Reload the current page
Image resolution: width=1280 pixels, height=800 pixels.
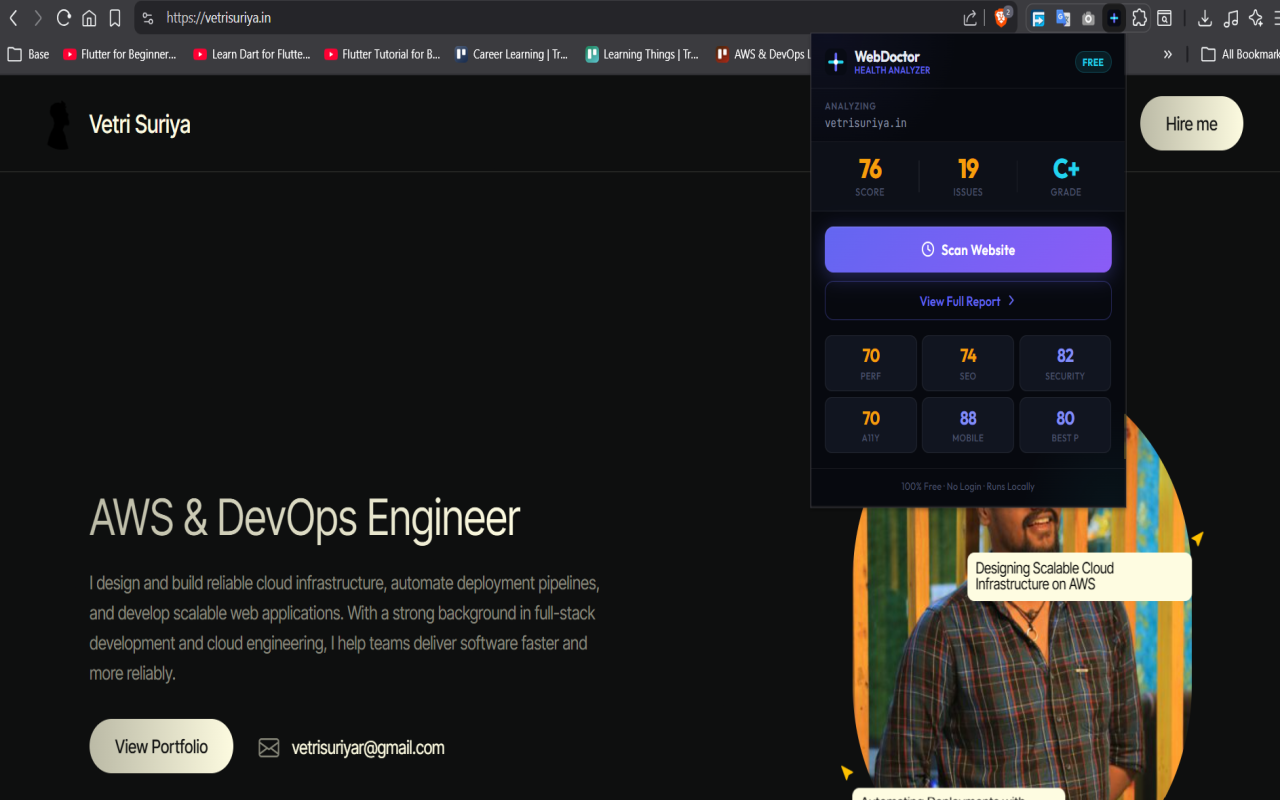(64, 18)
